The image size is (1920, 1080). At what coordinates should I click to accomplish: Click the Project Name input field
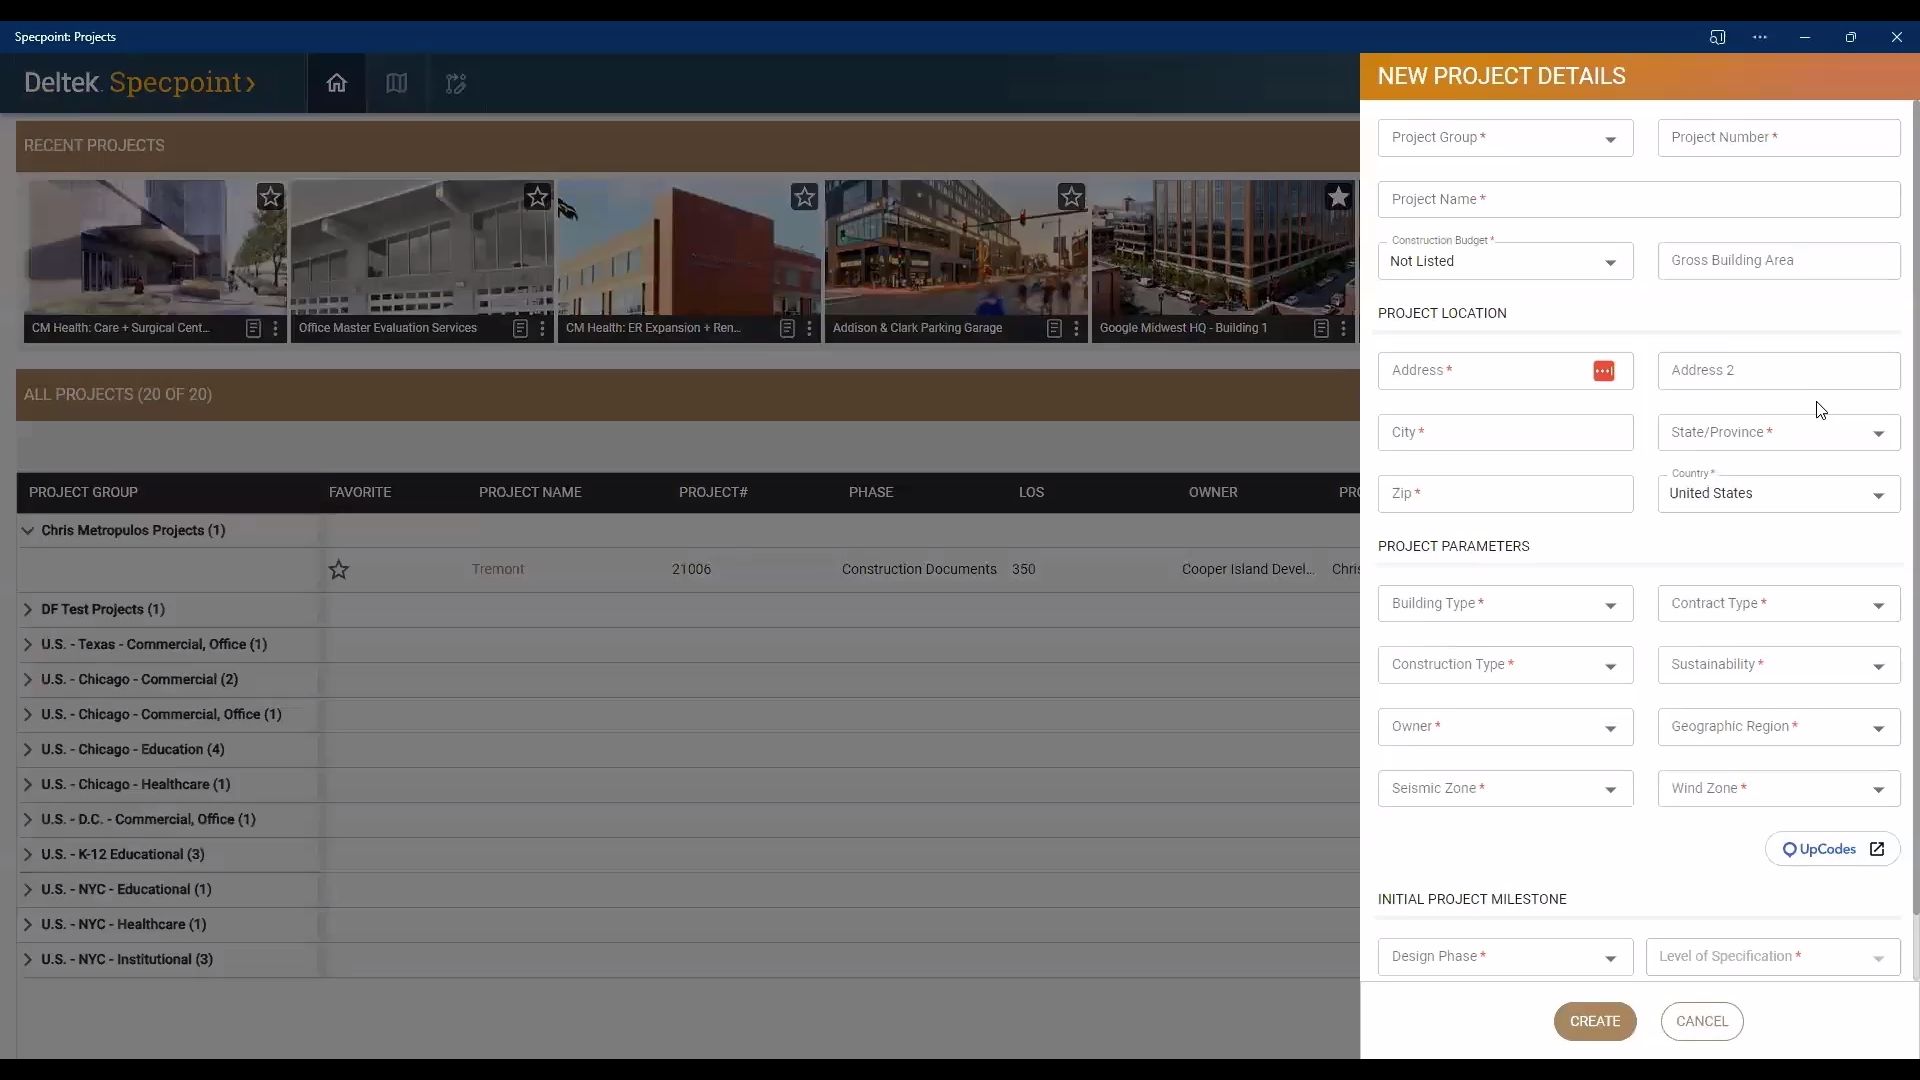pos(1638,200)
